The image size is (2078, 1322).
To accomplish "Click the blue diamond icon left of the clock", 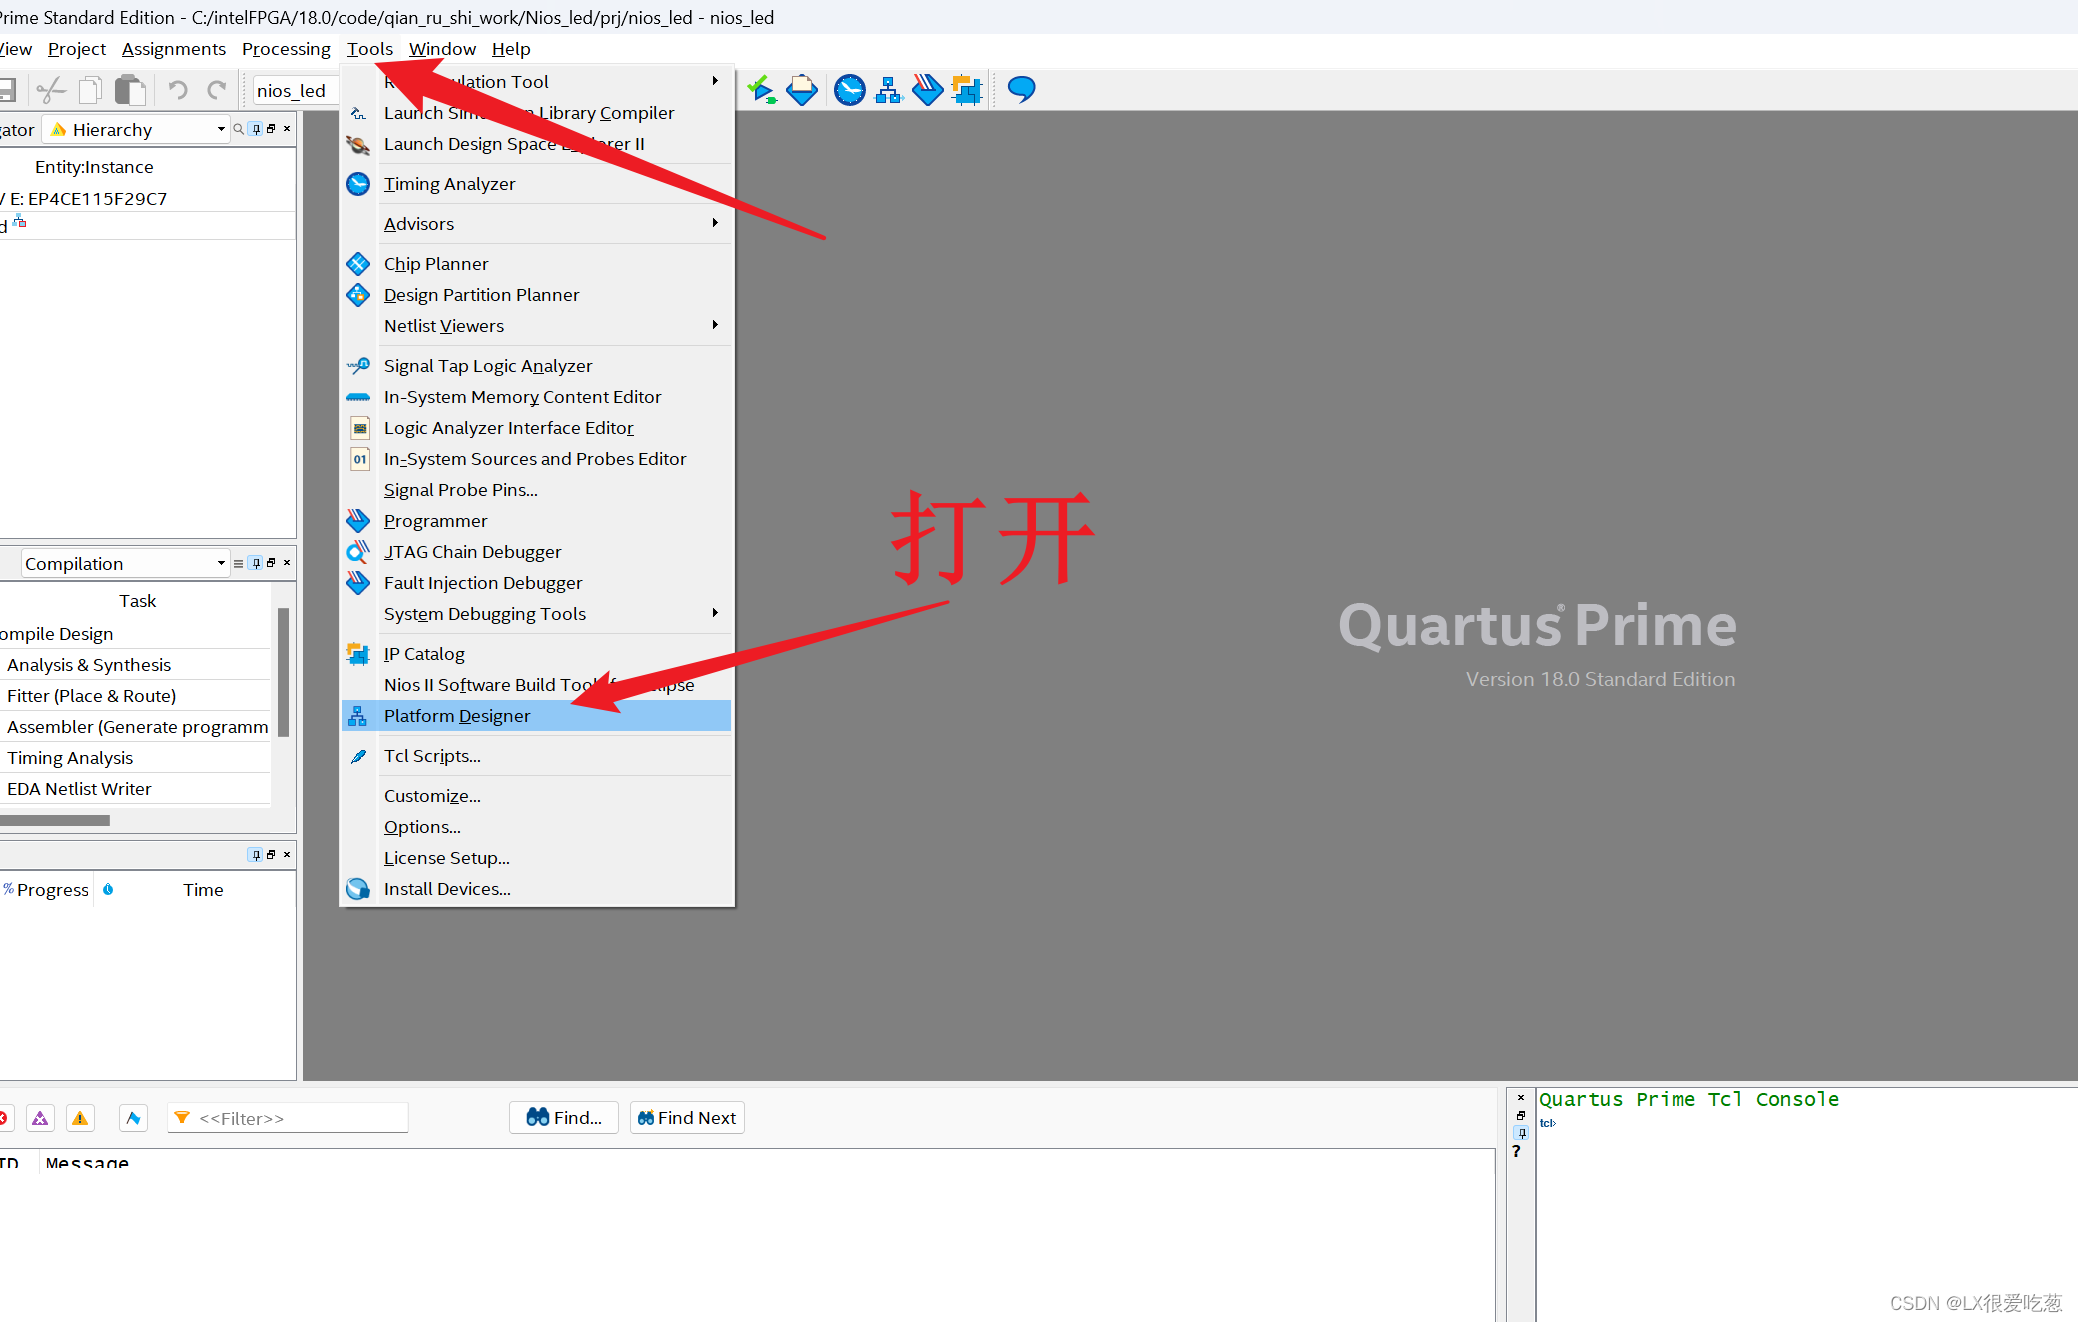I will pos(802,90).
